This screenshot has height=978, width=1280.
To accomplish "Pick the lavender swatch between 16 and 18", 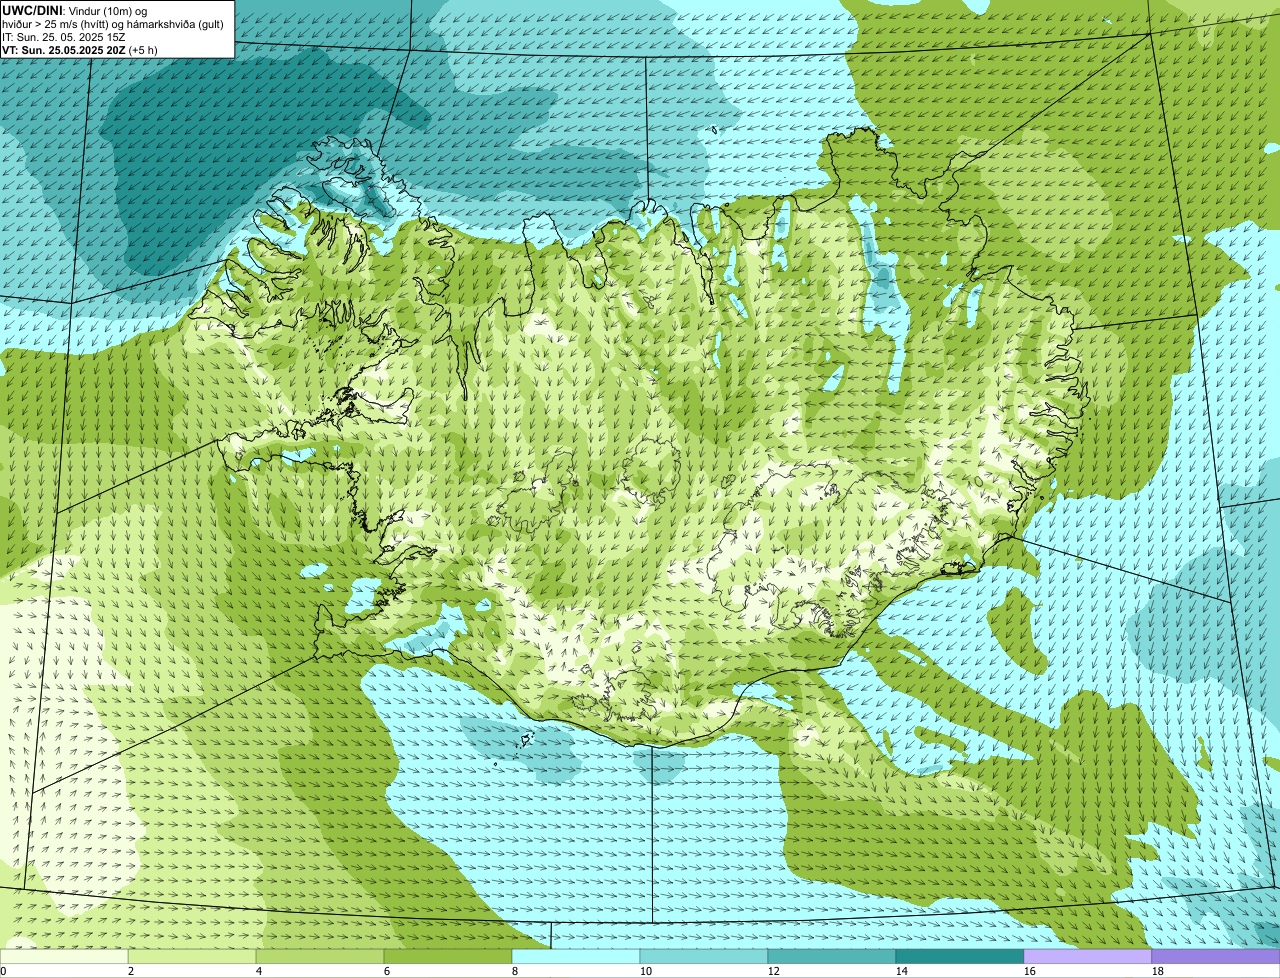I will (x=1088, y=957).
